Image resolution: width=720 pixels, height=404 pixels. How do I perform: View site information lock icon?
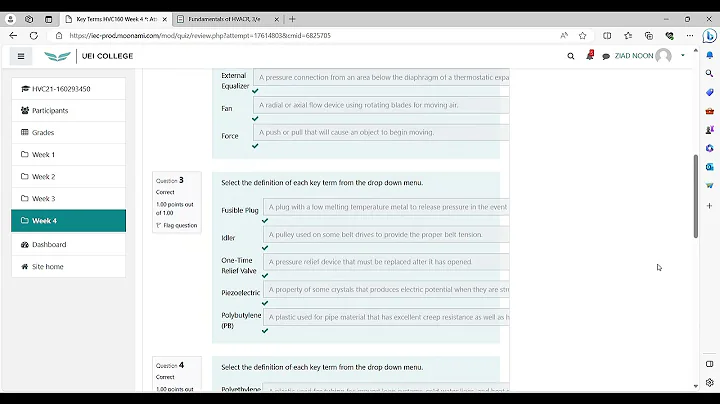point(59,35)
